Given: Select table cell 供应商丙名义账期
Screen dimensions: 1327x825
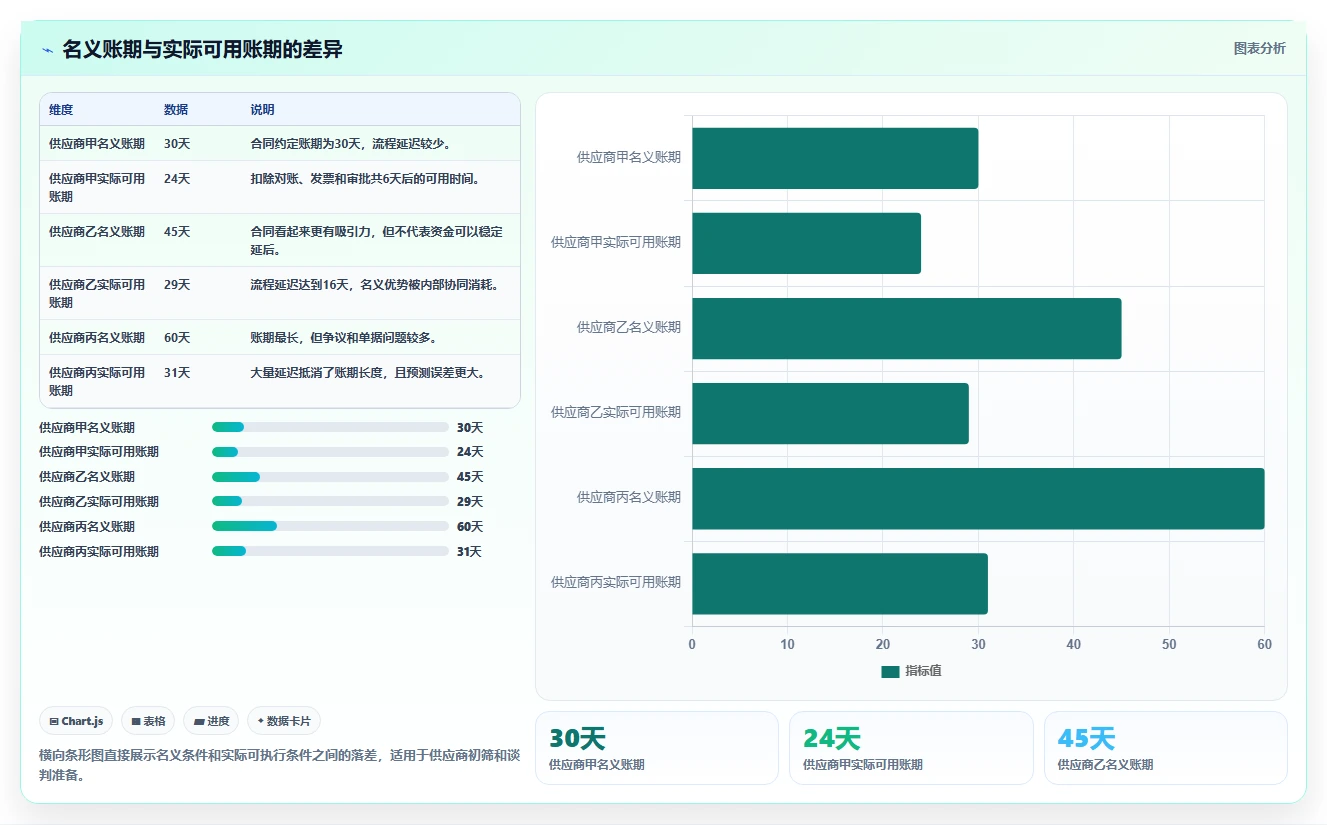Looking at the screenshot, I should [x=97, y=338].
